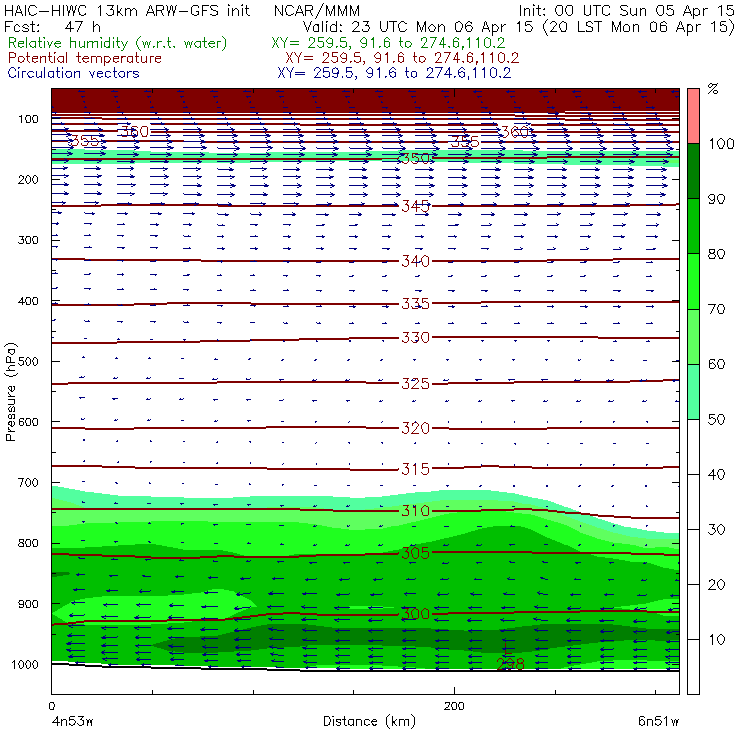This screenshot has width=740, height=740.
Task: Click the 400 hPa pressure axis label
Action: click(x=28, y=301)
